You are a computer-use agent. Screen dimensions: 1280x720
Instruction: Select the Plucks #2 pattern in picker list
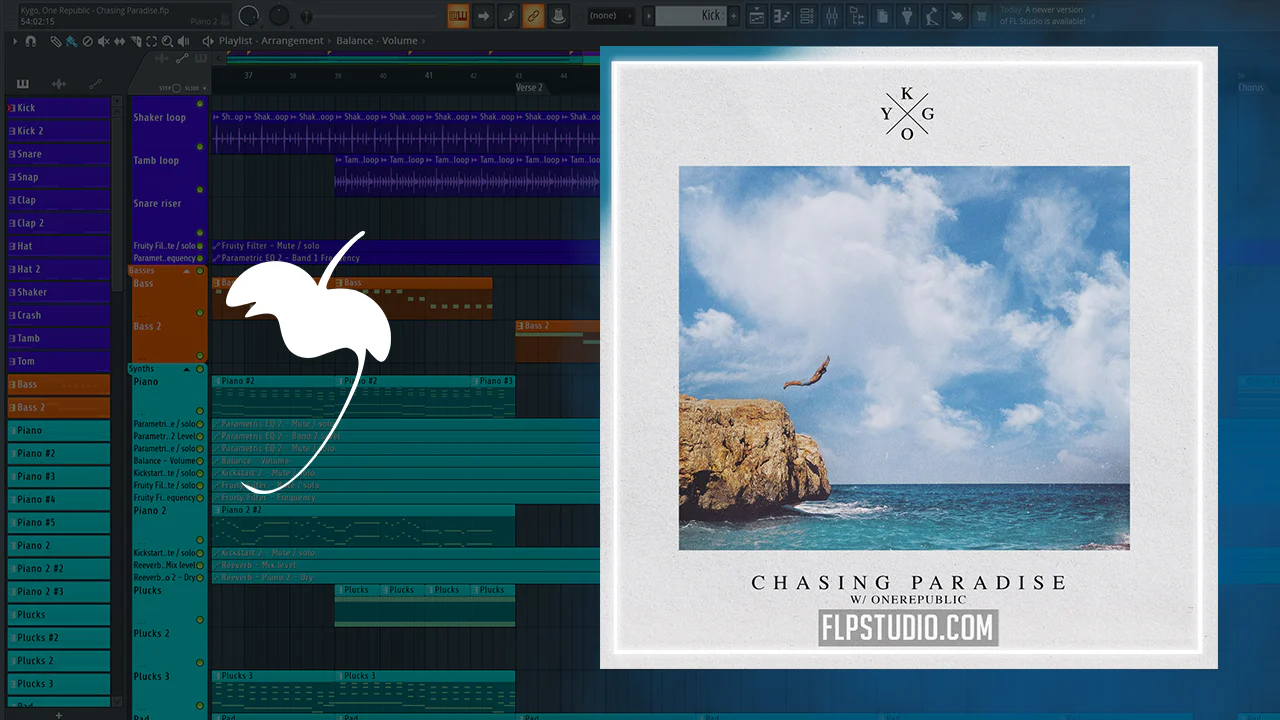click(58, 637)
